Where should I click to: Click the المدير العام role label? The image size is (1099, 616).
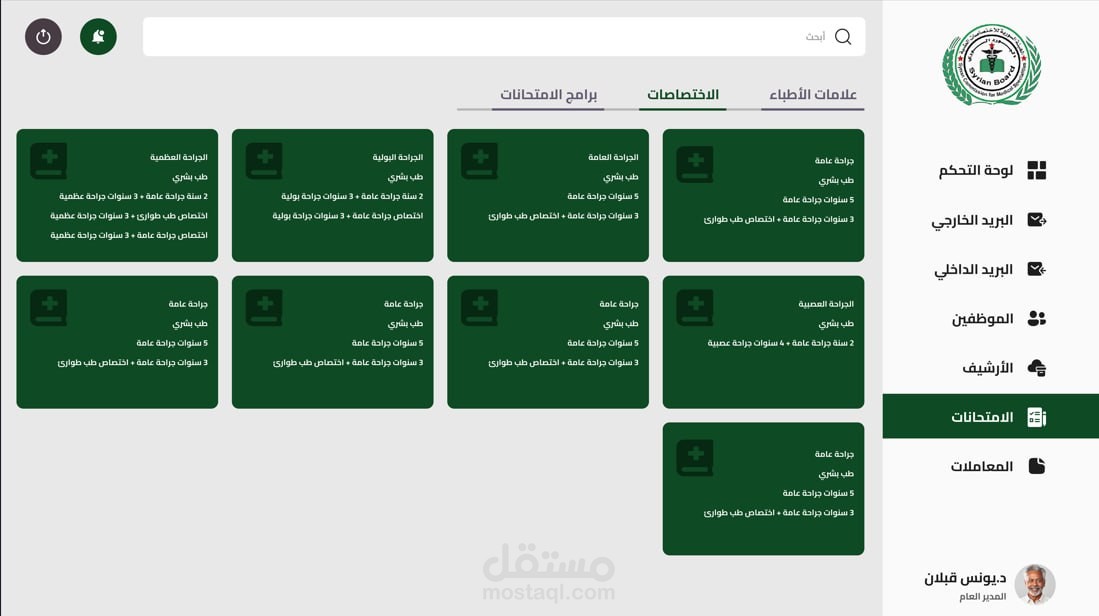(x=983, y=596)
